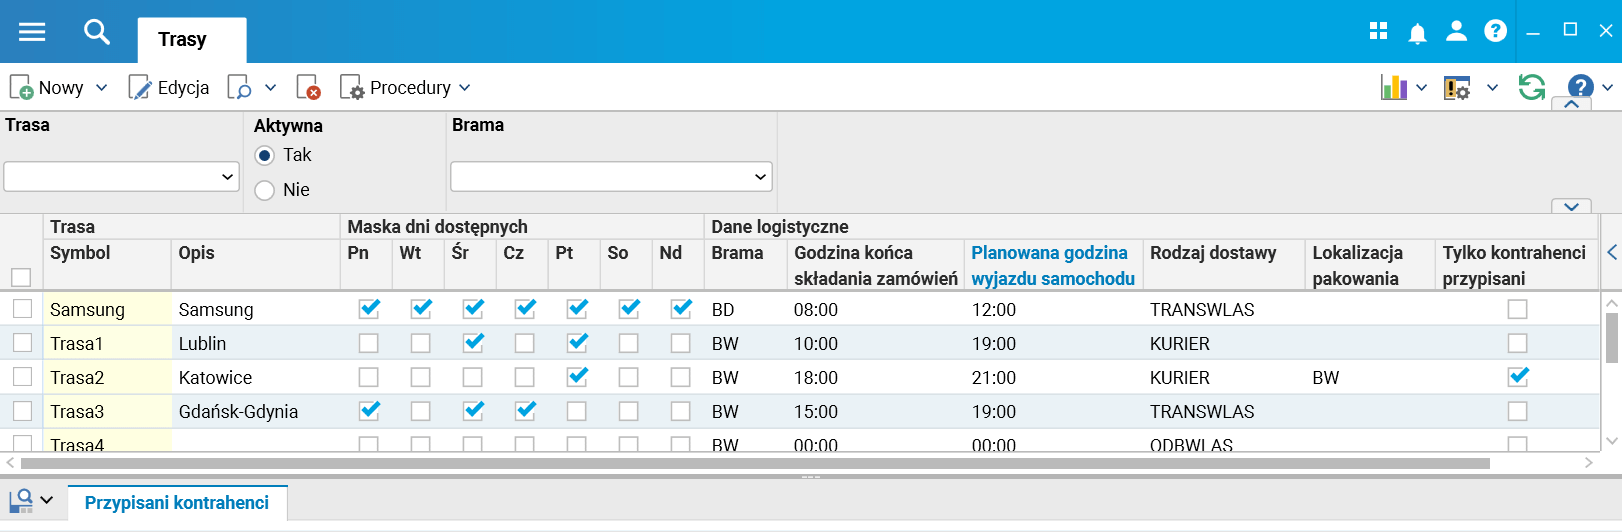Click the preview document magnifier icon
The image size is (1622, 532).
point(239,88)
